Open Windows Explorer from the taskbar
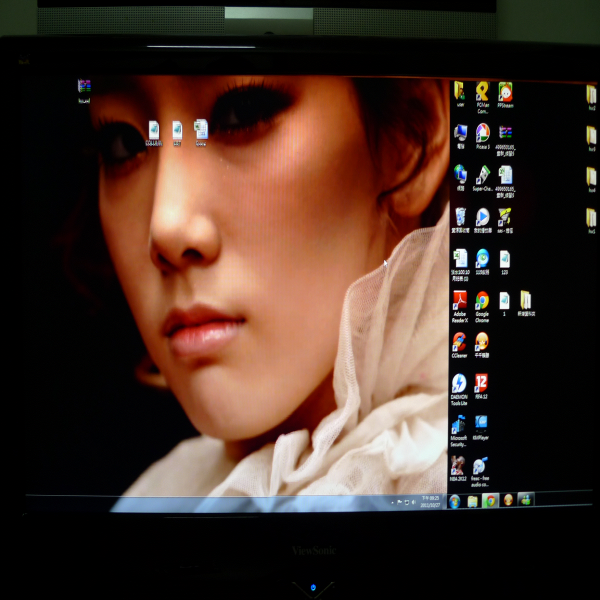The image size is (600, 600). pyautogui.click(x=473, y=501)
